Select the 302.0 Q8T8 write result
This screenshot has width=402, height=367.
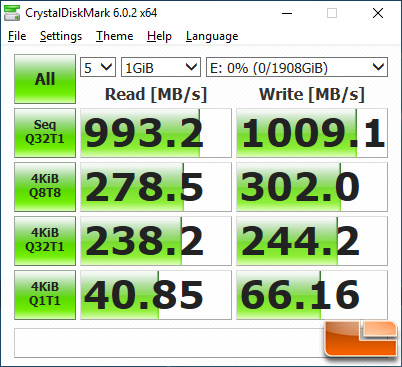click(312, 187)
